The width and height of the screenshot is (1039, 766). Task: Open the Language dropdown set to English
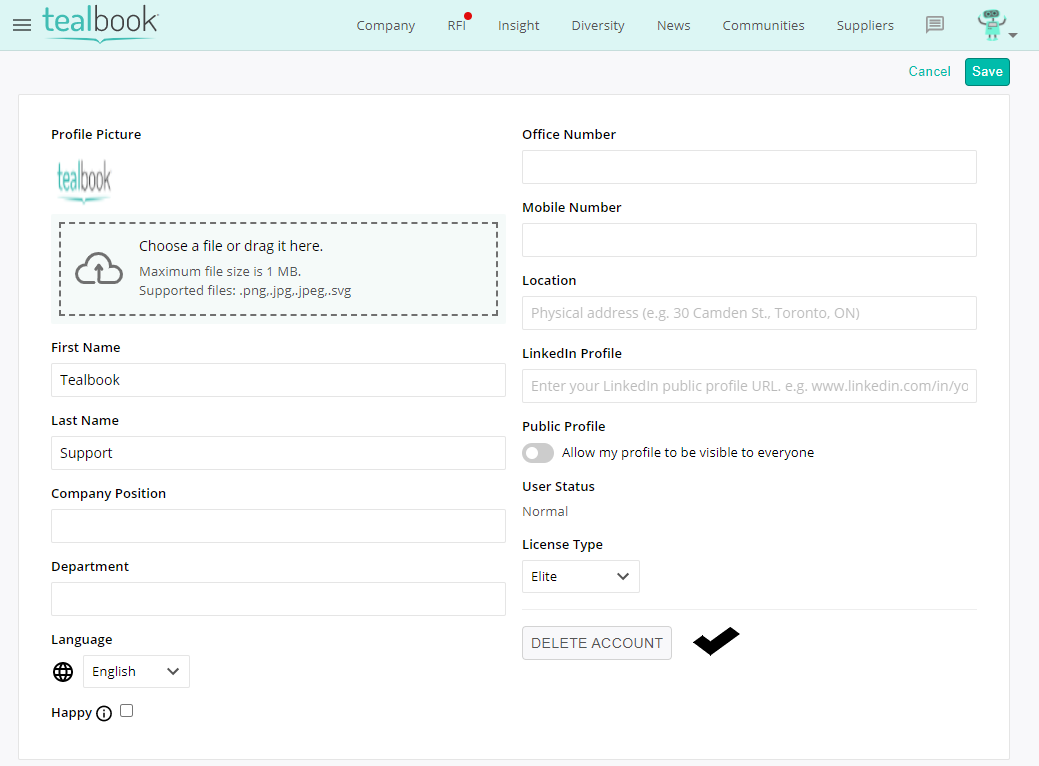pyautogui.click(x=136, y=672)
